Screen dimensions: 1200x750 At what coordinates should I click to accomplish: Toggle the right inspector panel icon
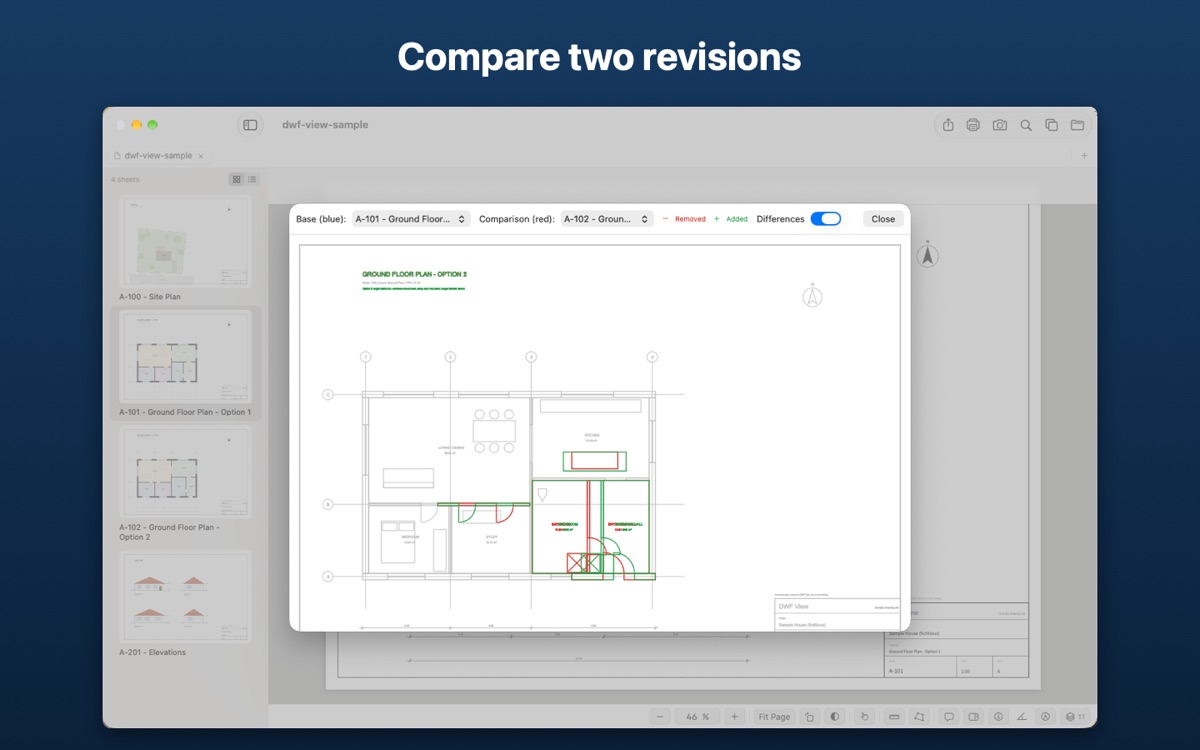974,716
